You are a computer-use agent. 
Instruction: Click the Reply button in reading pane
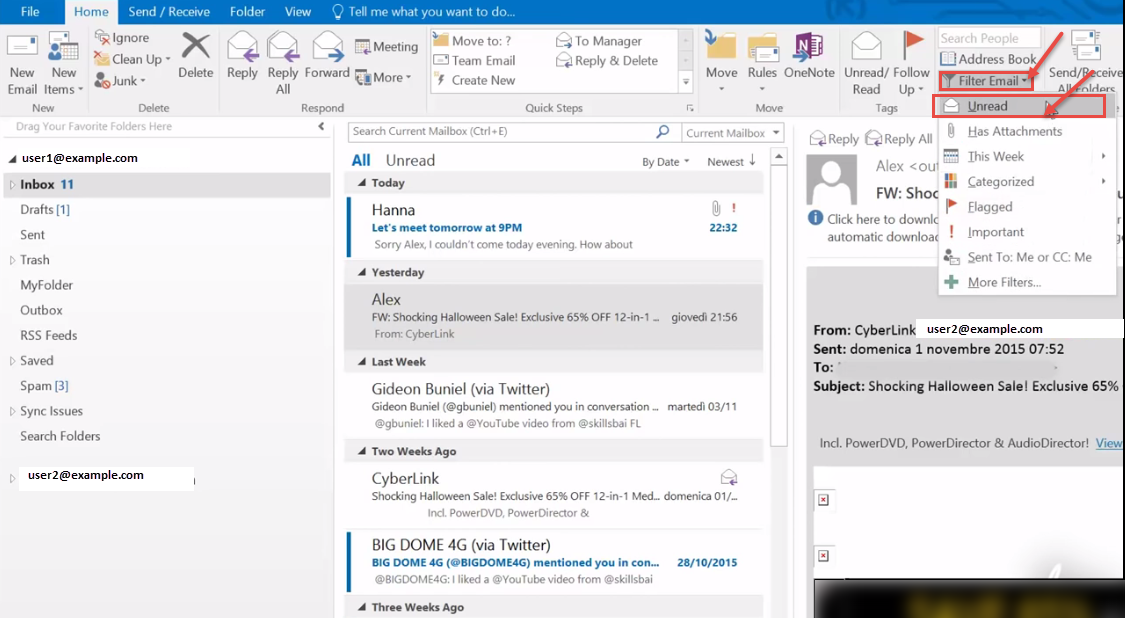coord(834,139)
